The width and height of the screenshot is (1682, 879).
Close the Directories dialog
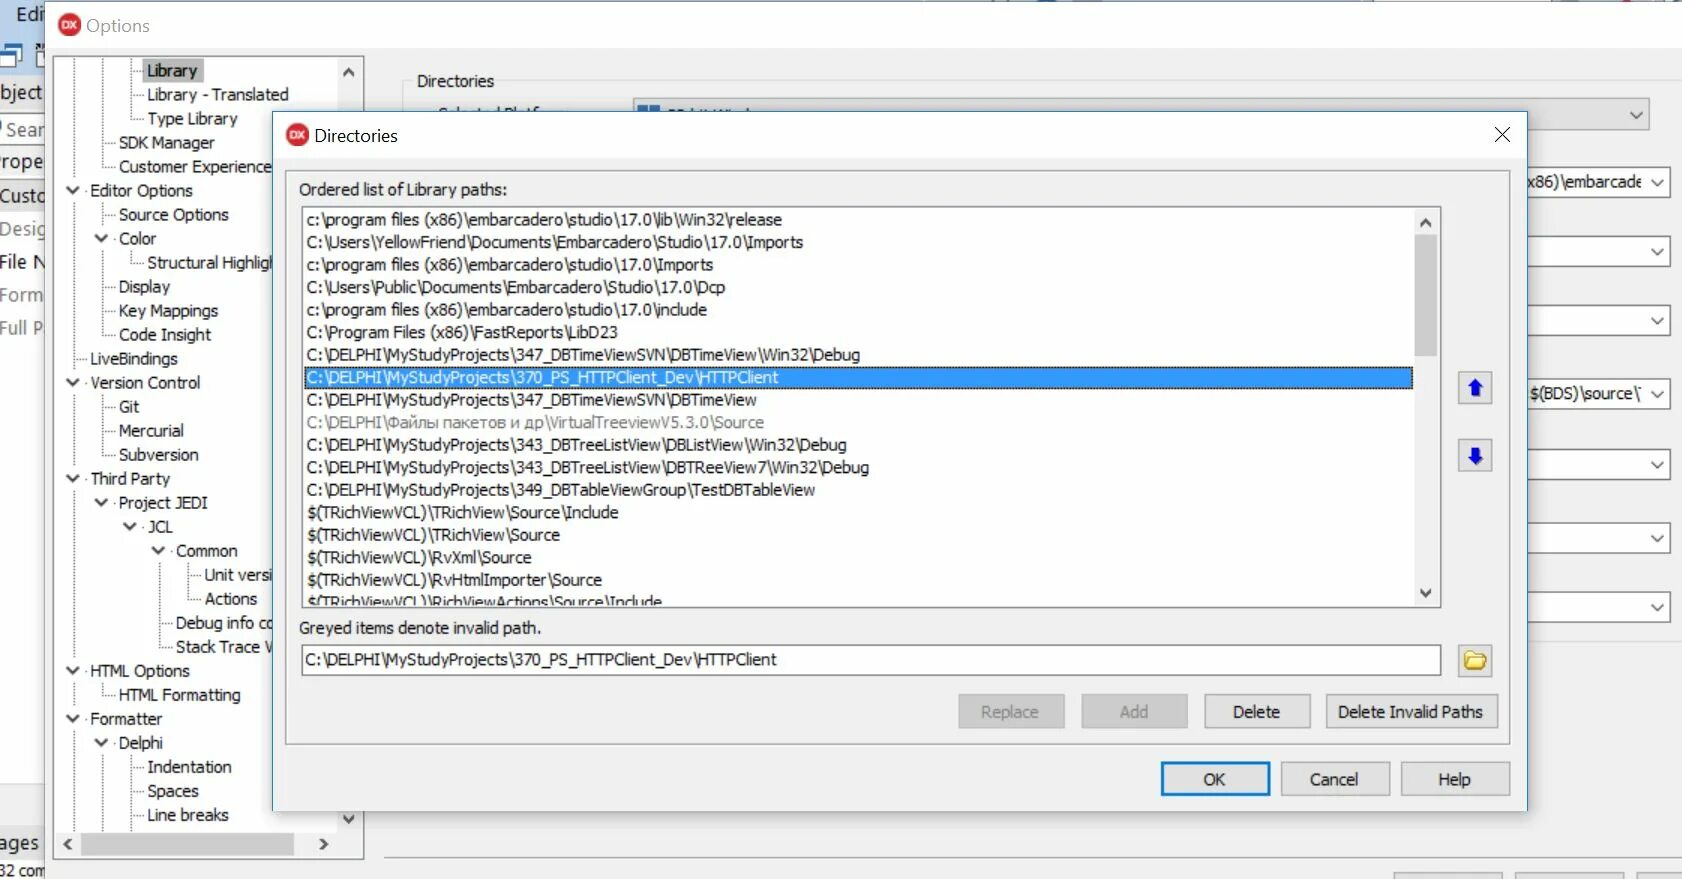(x=1502, y=135)
